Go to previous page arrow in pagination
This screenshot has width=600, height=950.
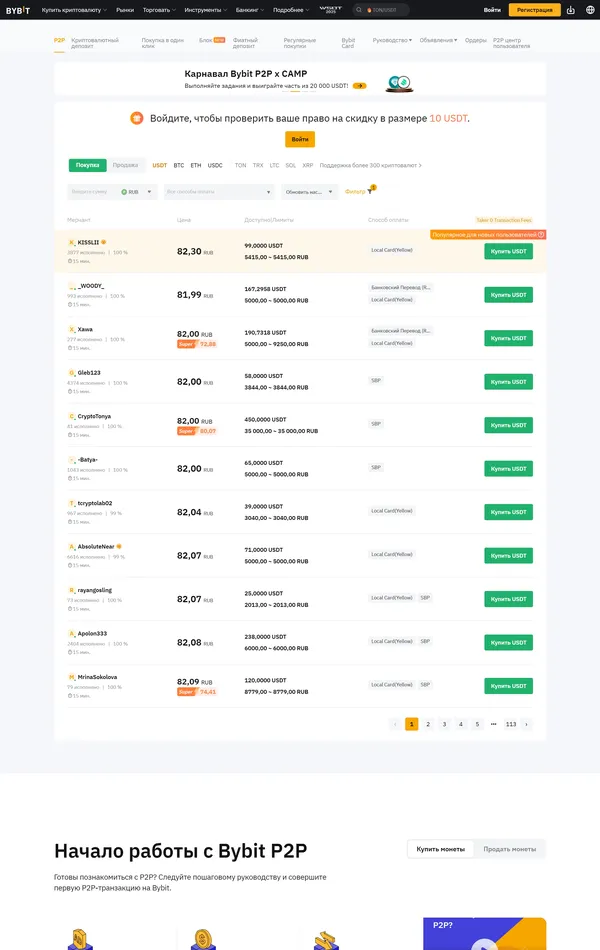[395, 724]
